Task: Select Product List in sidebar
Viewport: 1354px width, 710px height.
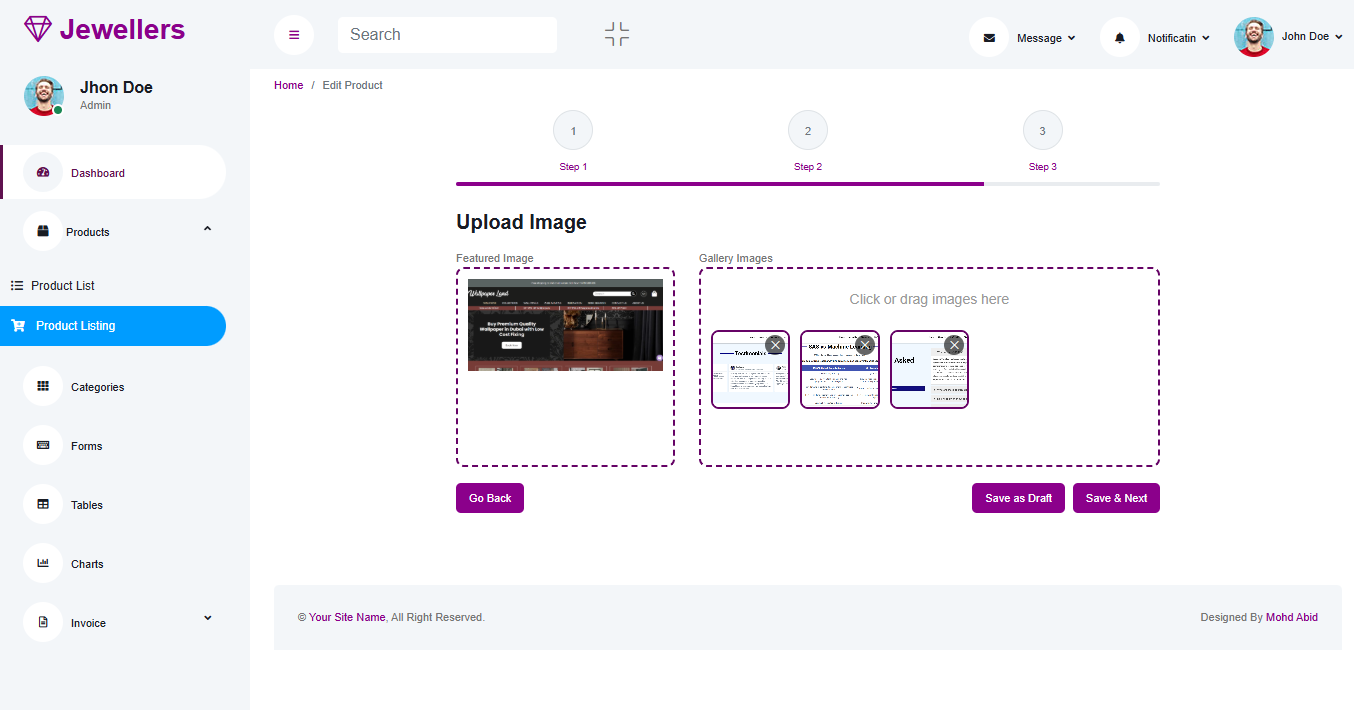Action: pyautogui.click(x=62, y=285)
